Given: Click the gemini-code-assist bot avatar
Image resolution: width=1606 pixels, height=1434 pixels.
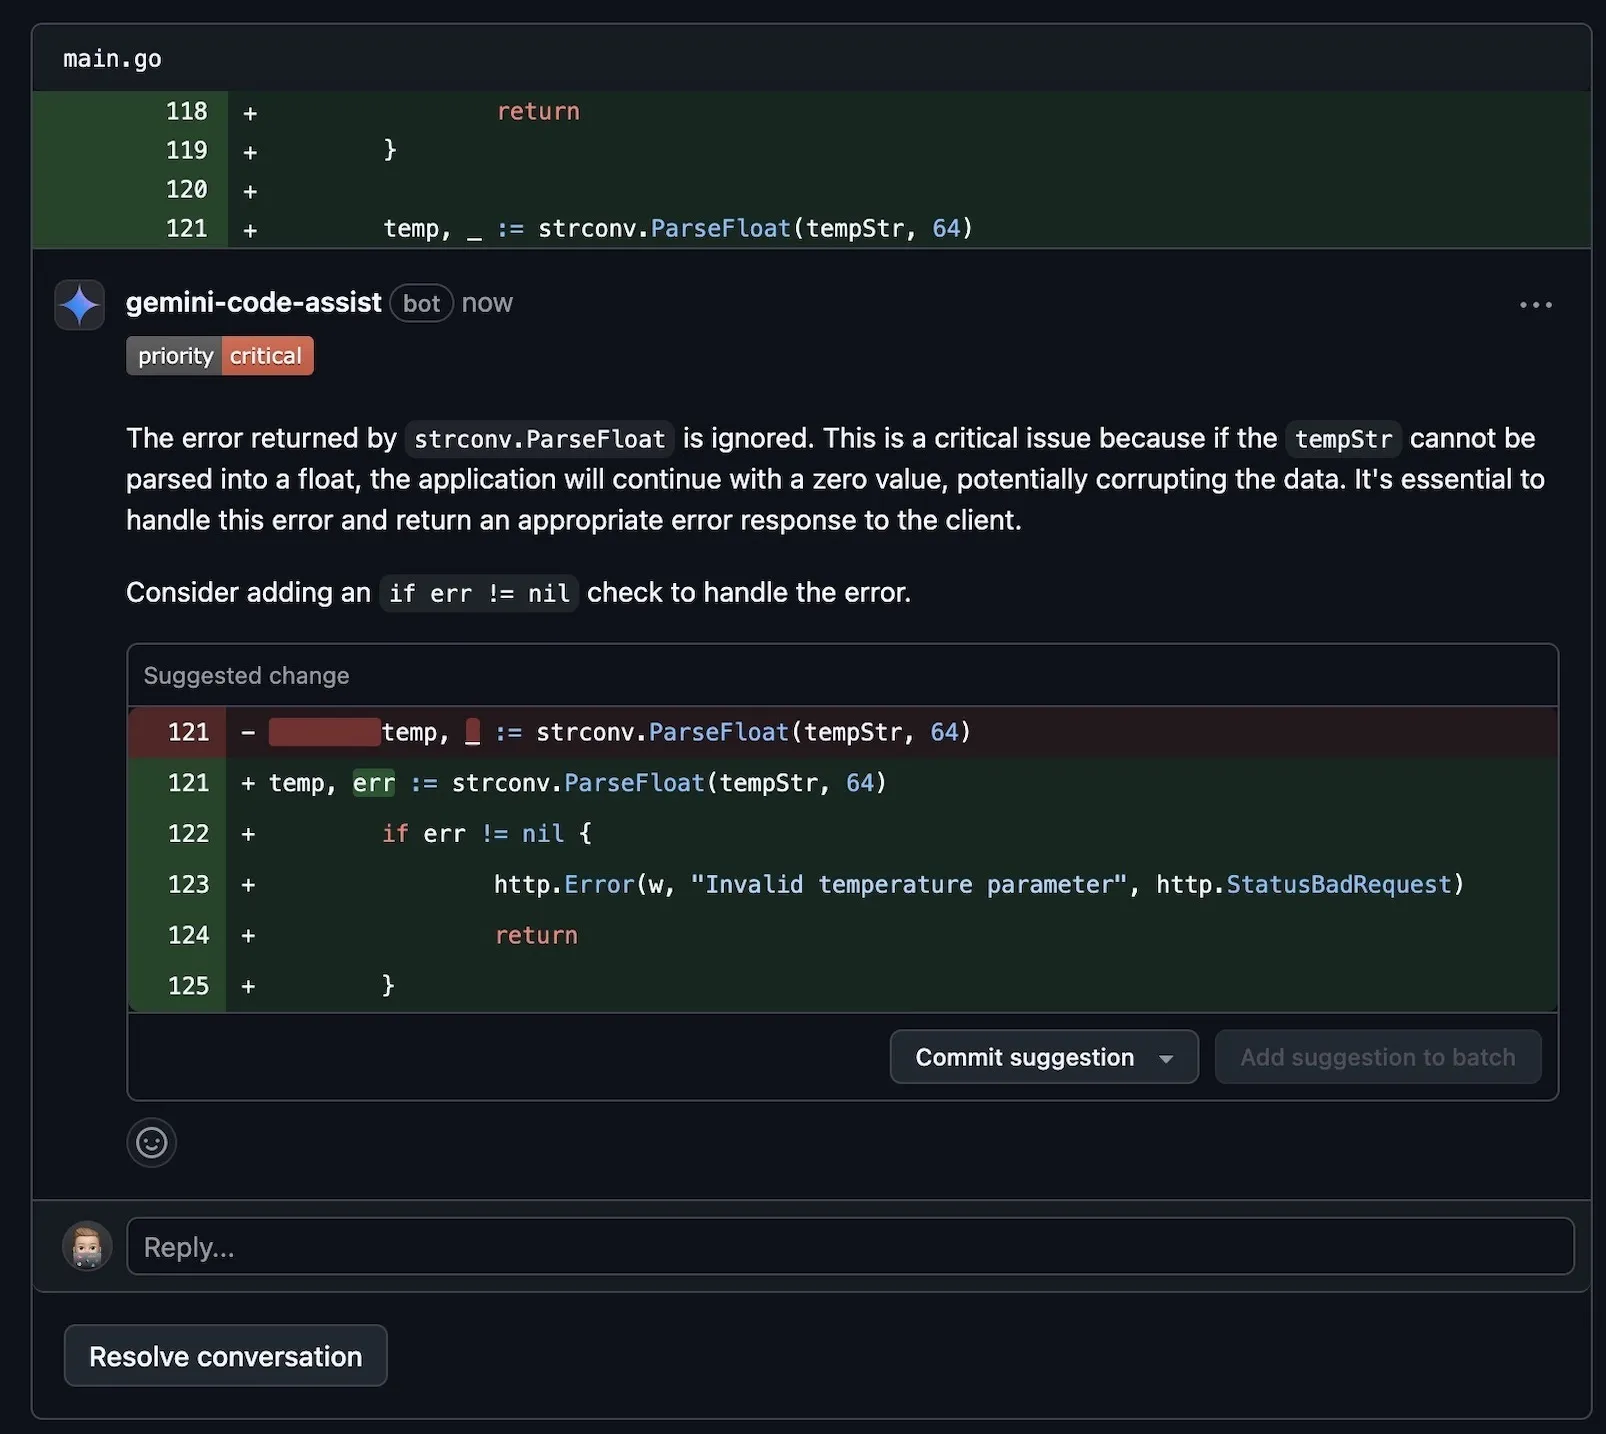Looking at the screenshot, I should [x=79, y=305].
